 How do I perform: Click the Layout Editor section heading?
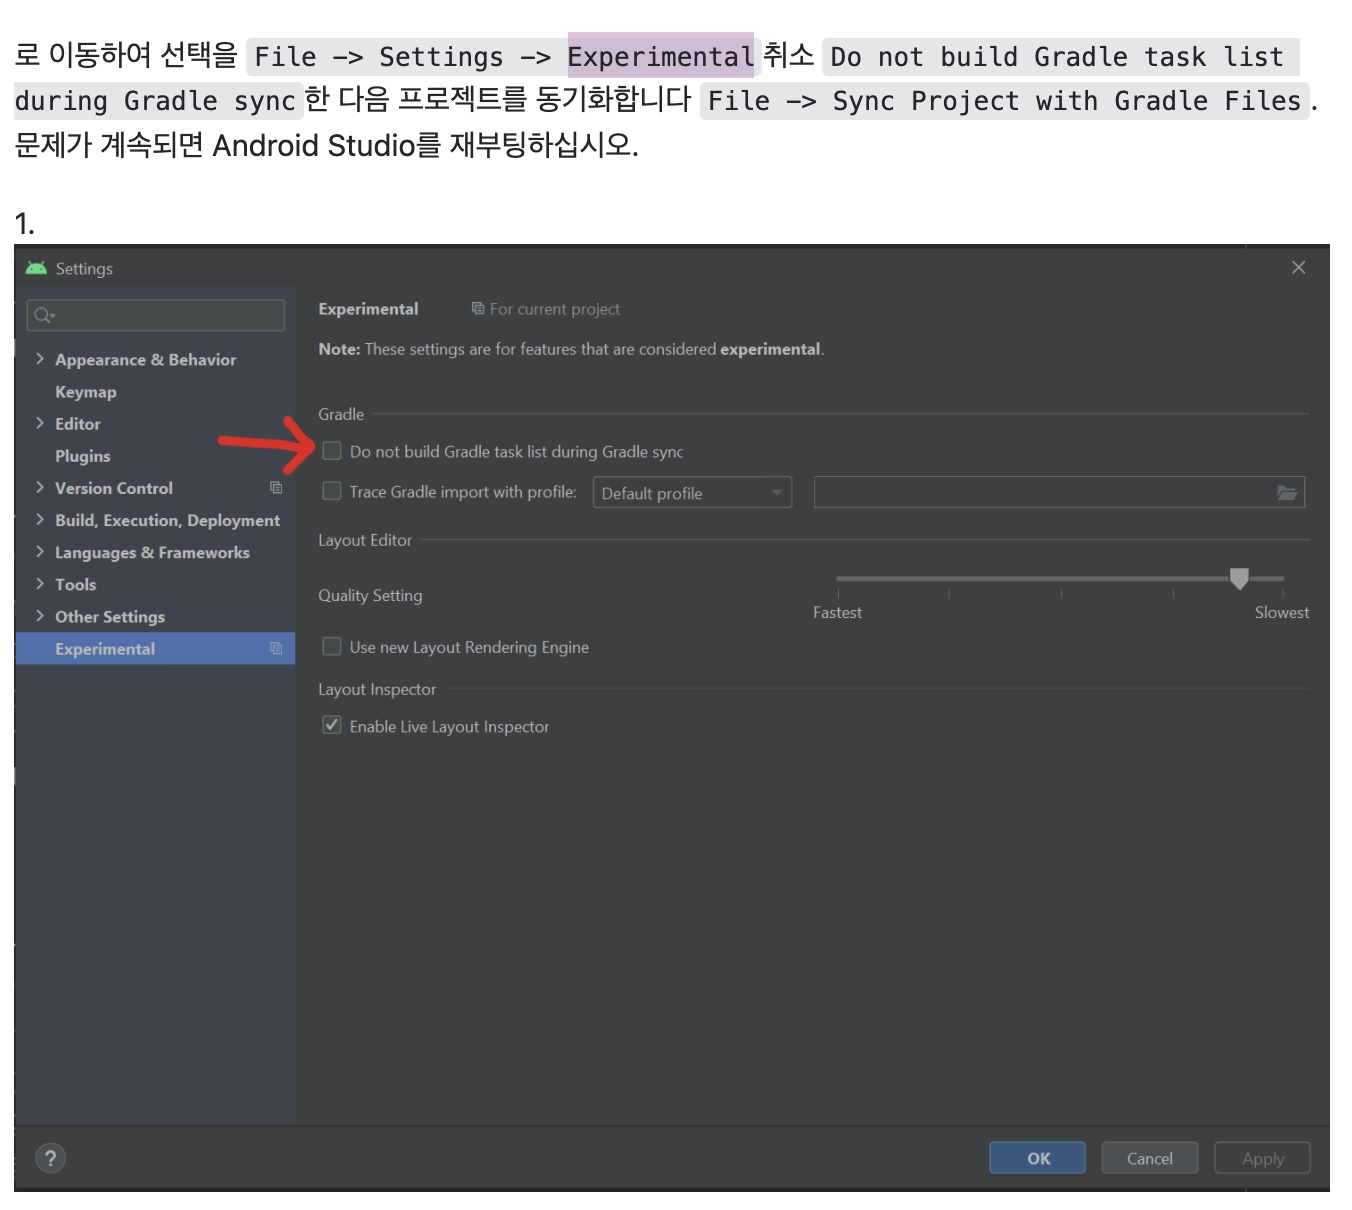[x=365, y=540]
